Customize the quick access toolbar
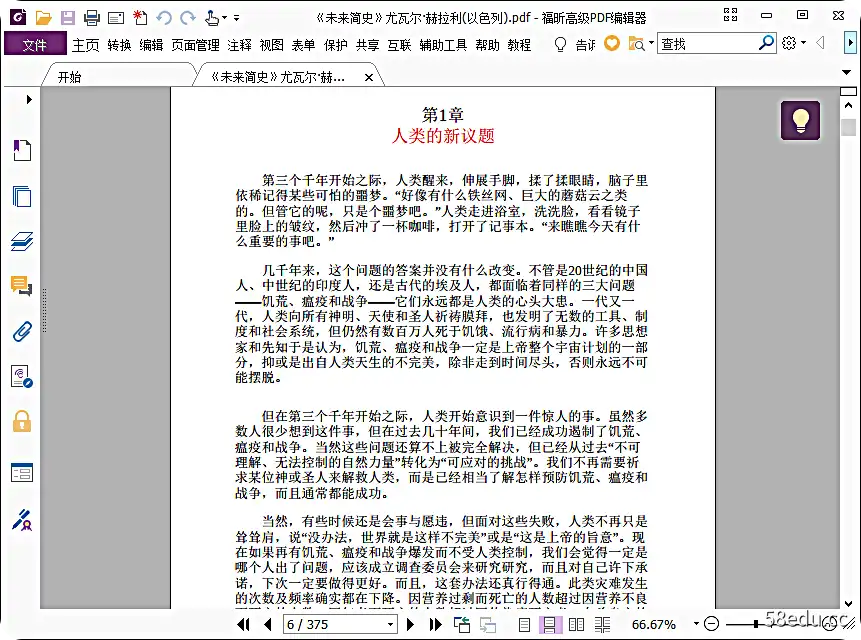This screenshot has height=640, width=861. [236, 18]
